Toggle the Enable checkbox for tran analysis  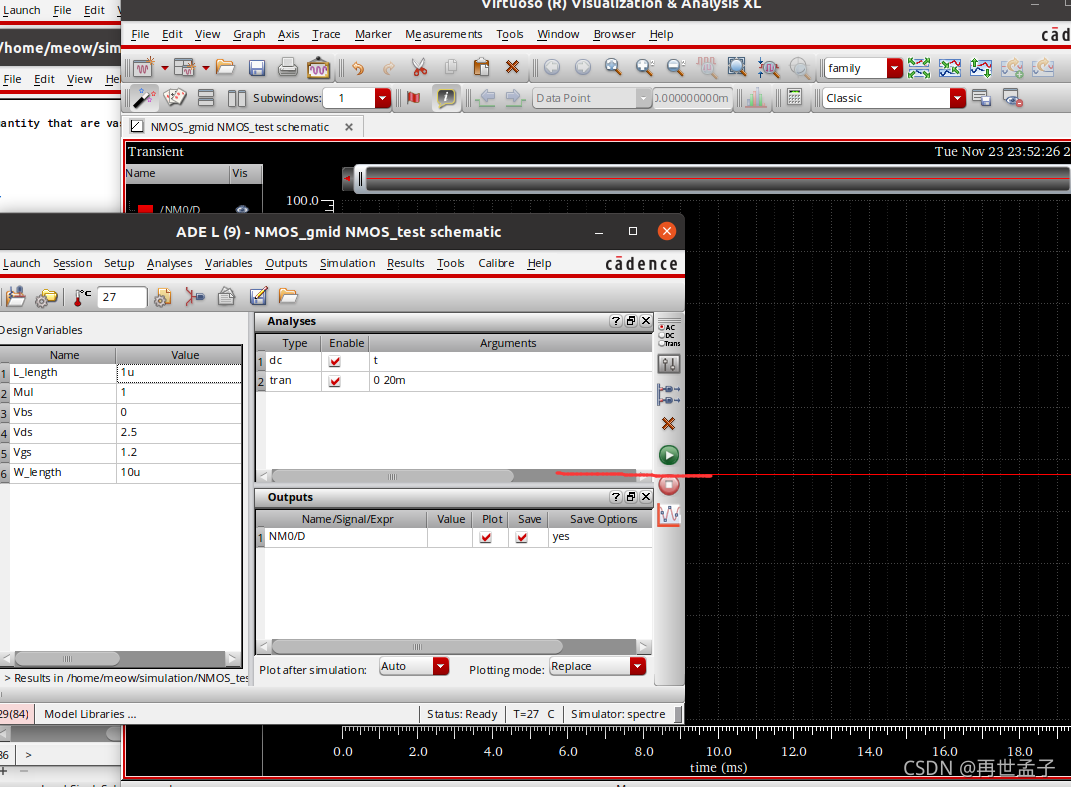pos(335,381)
